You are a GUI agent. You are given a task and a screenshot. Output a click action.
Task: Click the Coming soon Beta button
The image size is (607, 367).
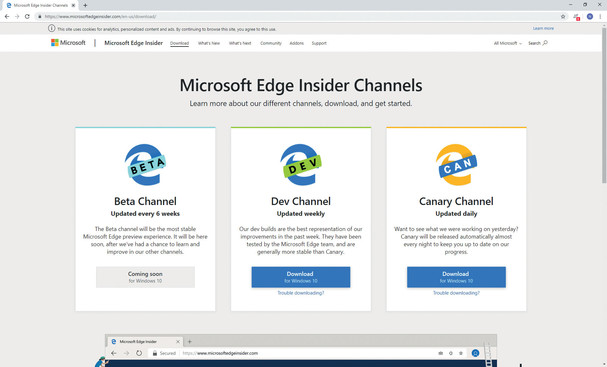[145, 277]
